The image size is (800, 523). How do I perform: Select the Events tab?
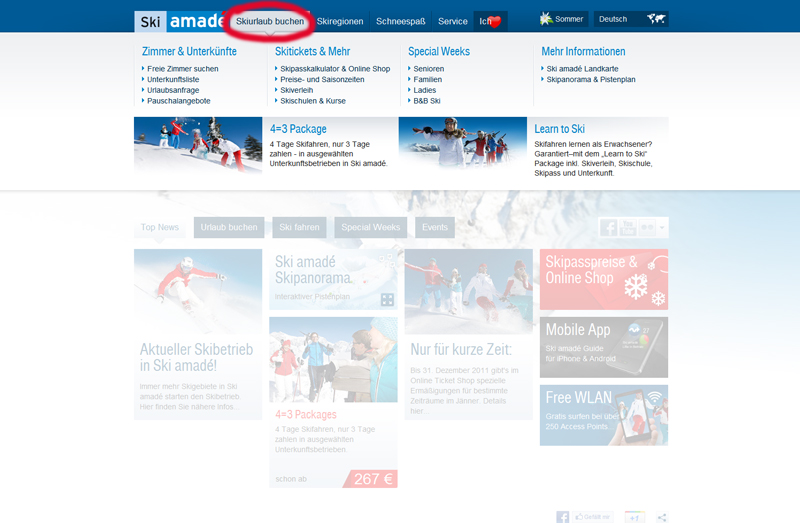click(435, 227)
